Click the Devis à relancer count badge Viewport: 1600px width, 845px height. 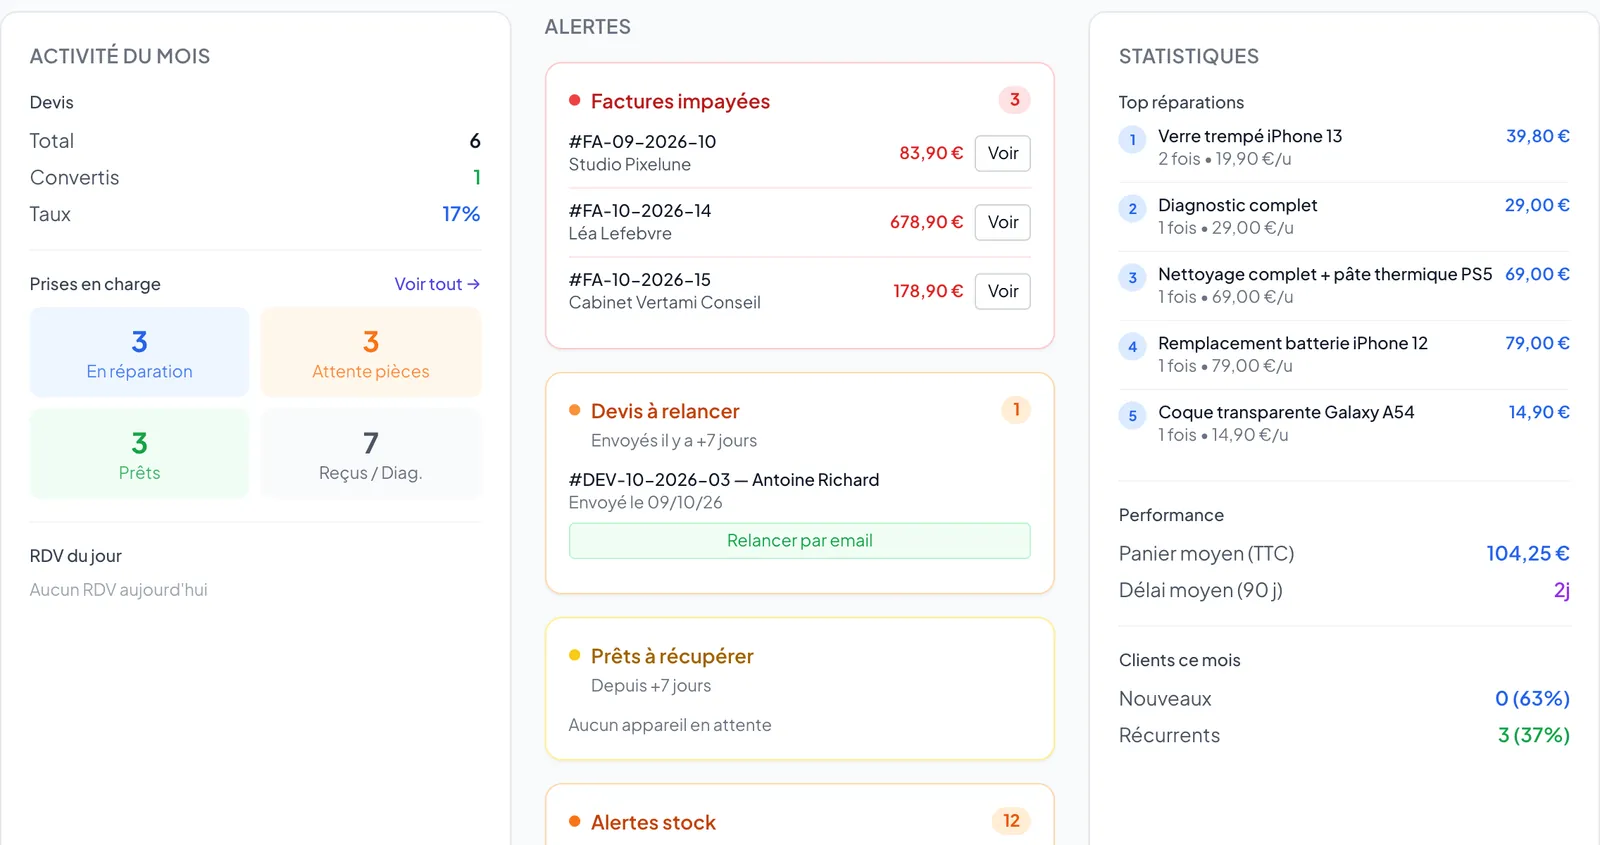pyautogui.click(x=1016, y=410)
